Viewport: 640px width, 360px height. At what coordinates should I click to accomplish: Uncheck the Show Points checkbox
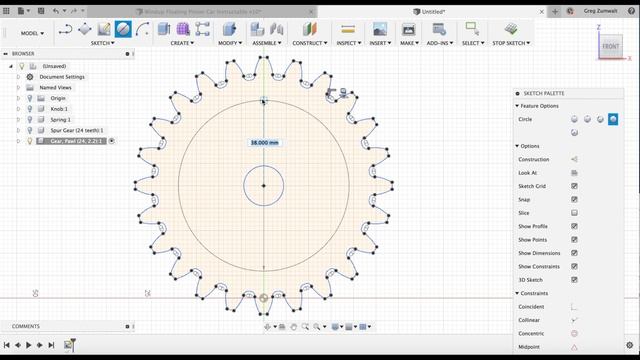(x=574, y=240)
